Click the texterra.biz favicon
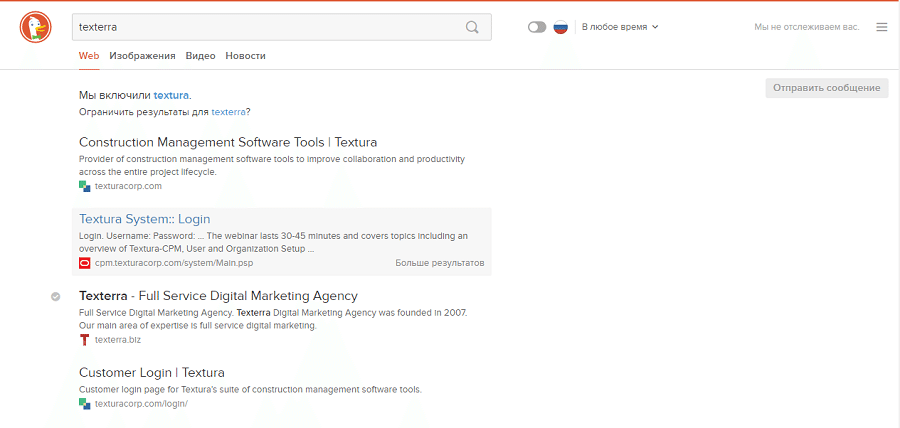The image size is (900, 428). click(x=85, y=340)
